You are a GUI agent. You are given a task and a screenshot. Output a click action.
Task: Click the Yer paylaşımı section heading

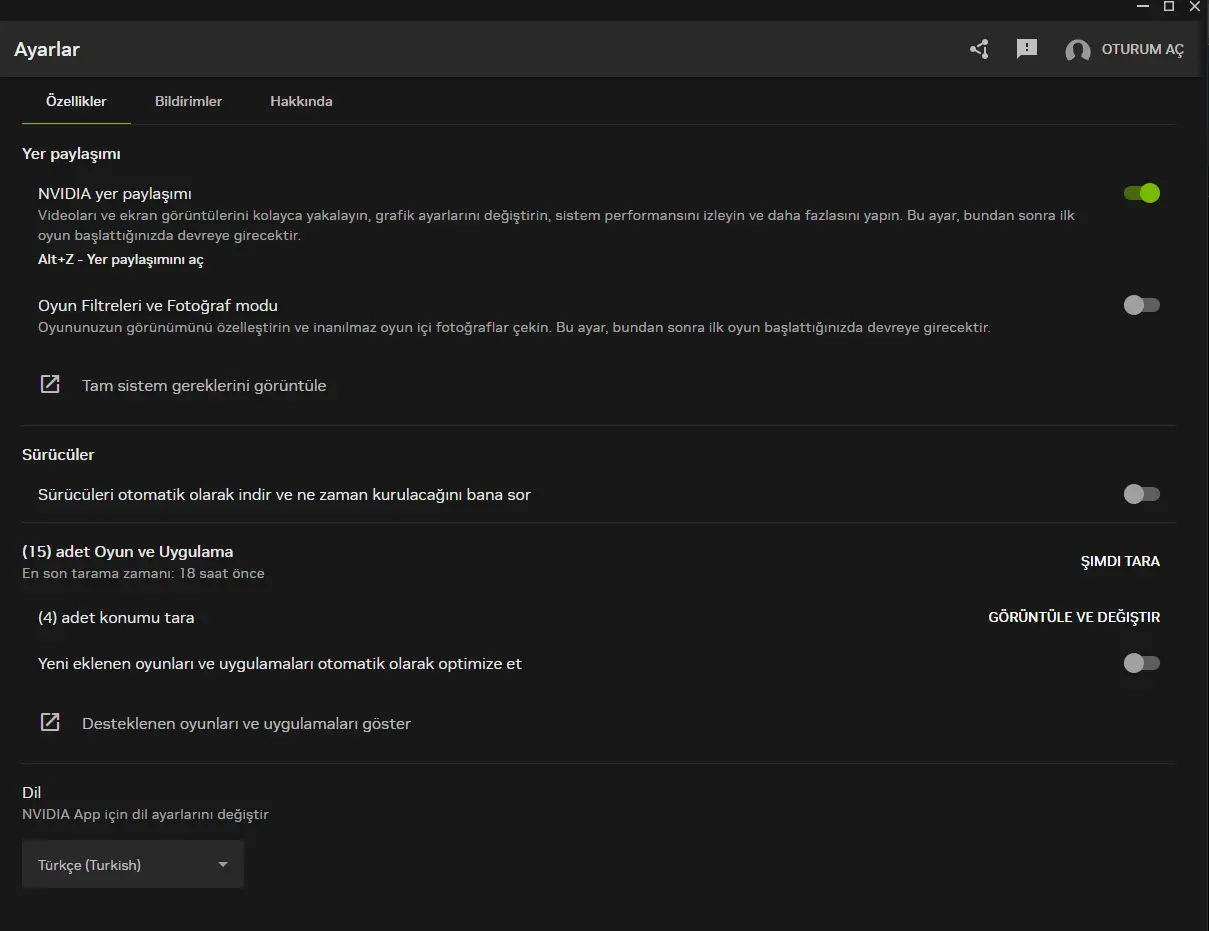71,154
